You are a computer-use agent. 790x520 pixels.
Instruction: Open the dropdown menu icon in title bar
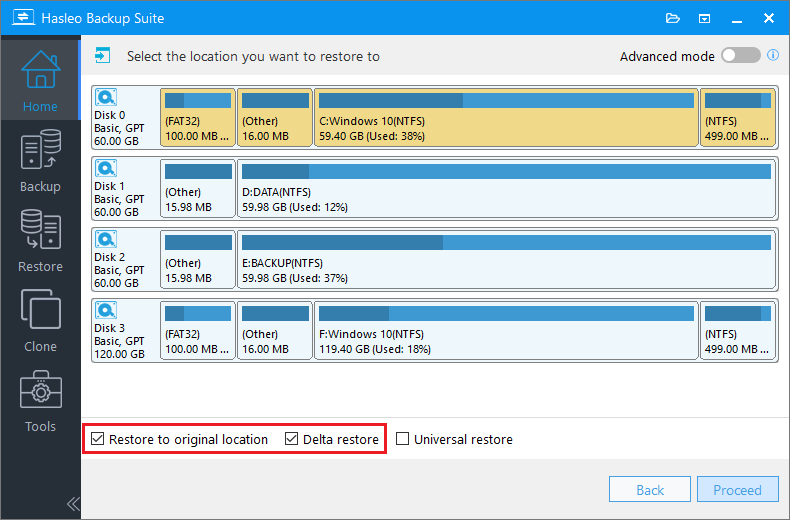pyautogui.click(x=704, y=19)
